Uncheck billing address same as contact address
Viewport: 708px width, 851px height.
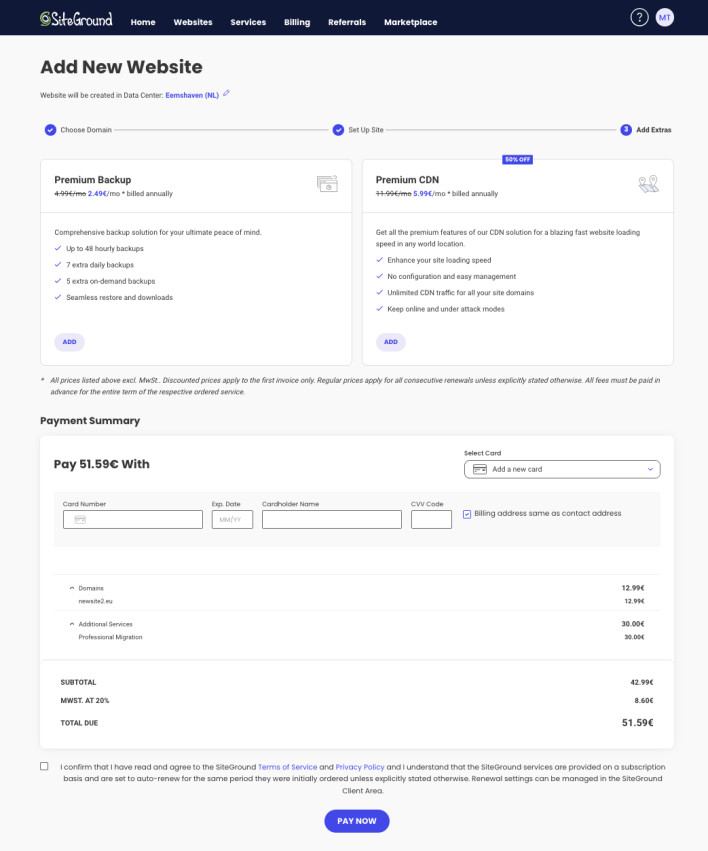coord(467,514)
